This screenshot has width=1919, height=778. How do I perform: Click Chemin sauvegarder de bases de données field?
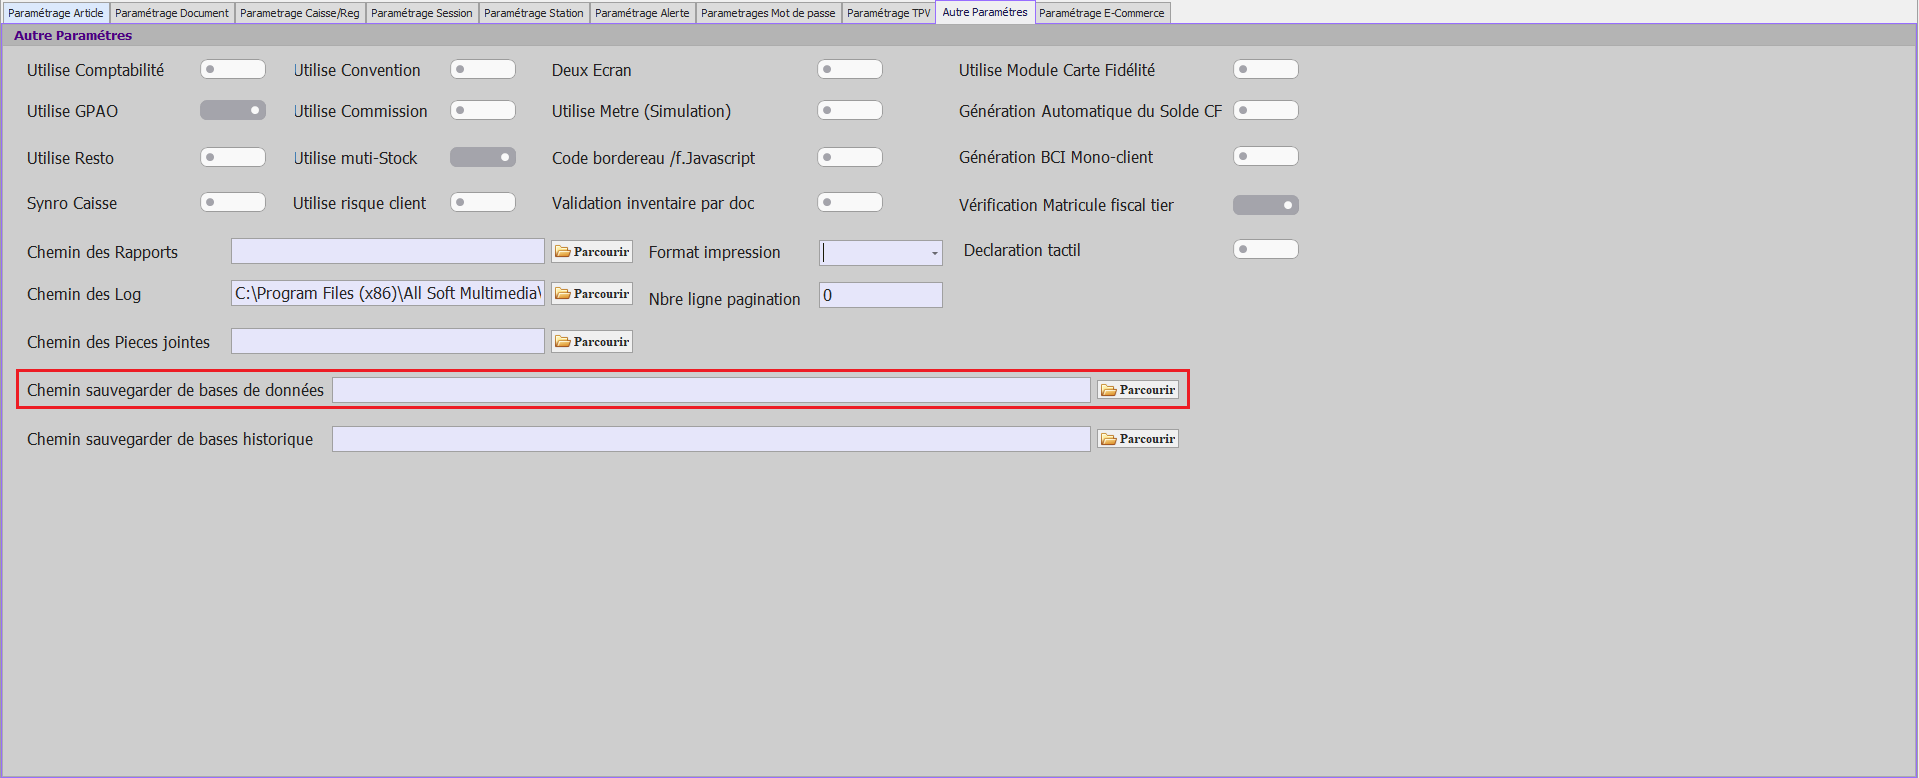(x=711, y=390)
